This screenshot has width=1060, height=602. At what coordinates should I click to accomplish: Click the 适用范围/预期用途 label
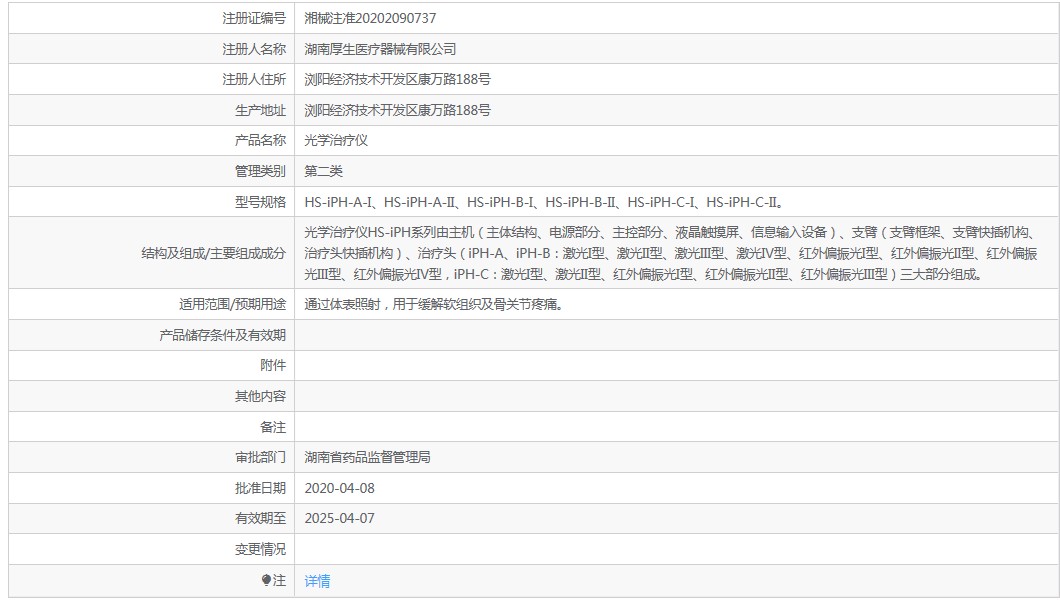[233, 304]
